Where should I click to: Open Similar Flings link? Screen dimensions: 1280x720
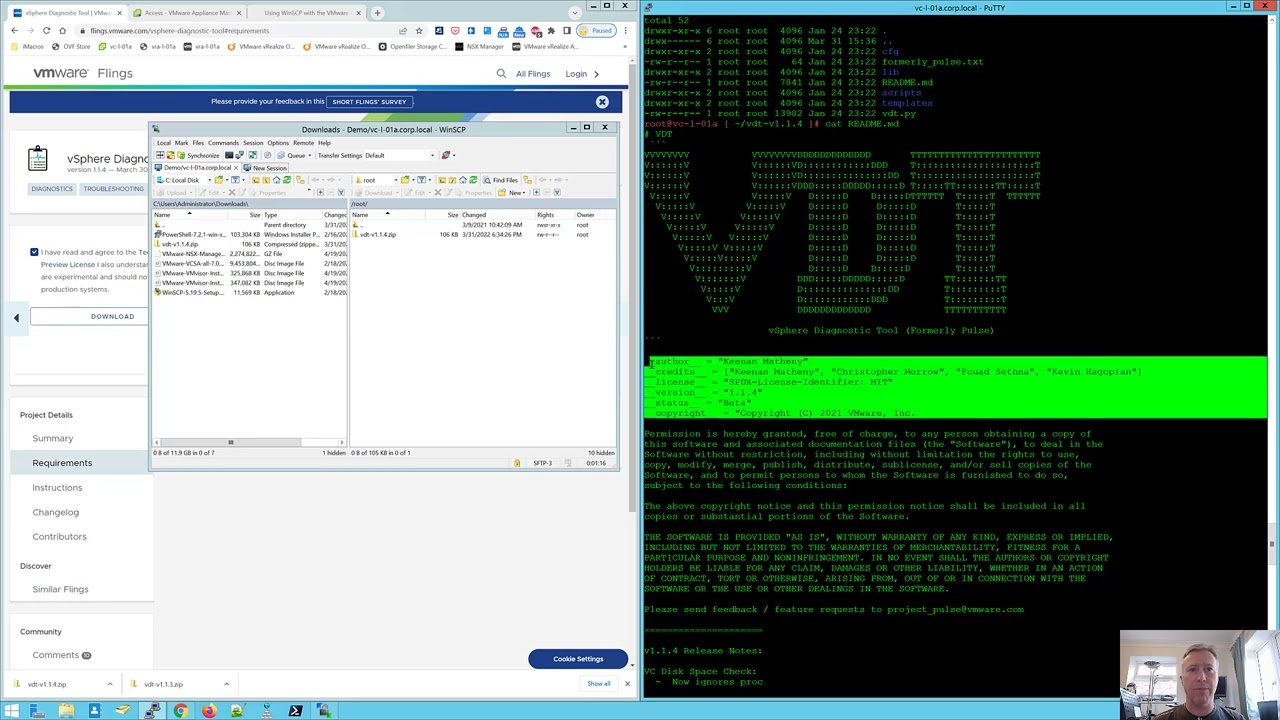60,589
